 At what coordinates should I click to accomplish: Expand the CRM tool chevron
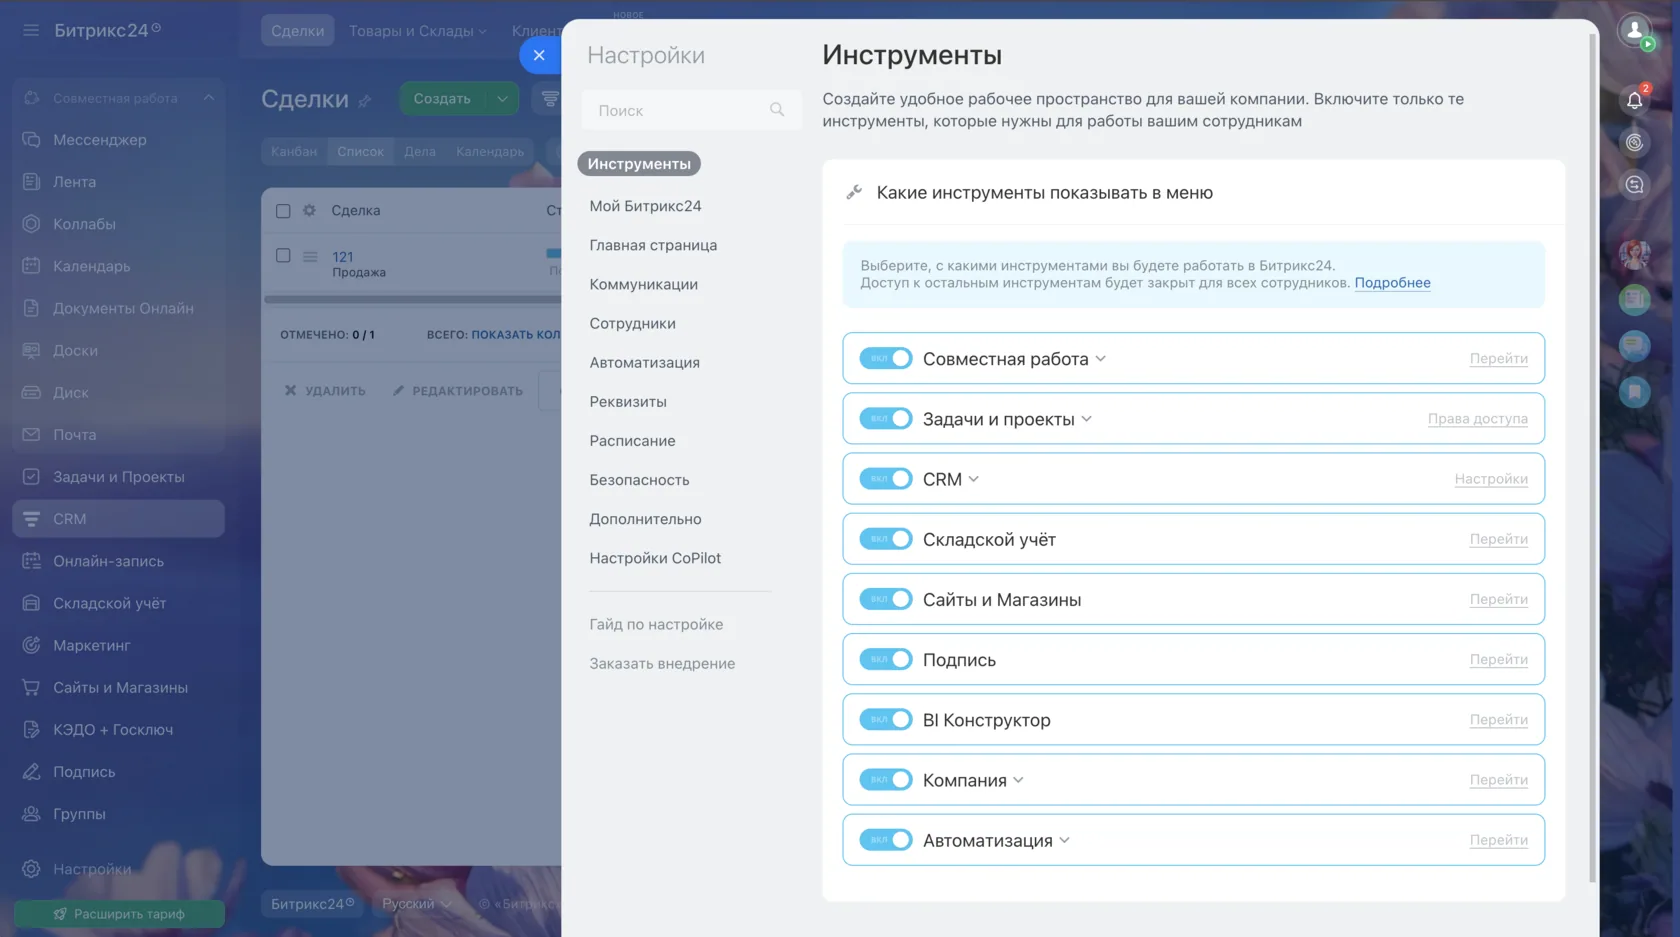[x=974, y=479]
